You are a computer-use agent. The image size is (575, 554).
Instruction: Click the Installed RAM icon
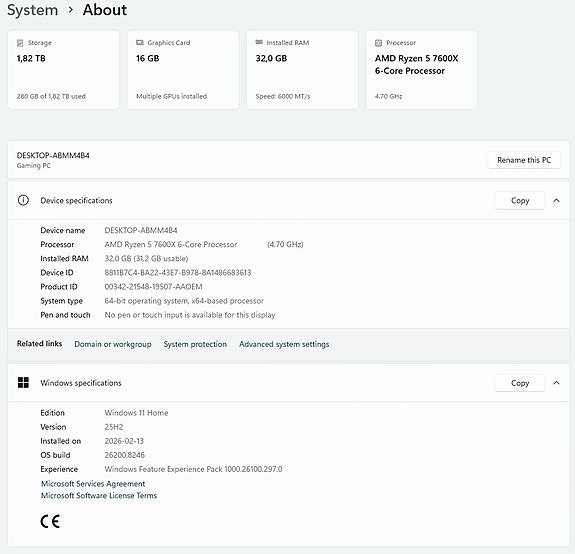[259, 43]
